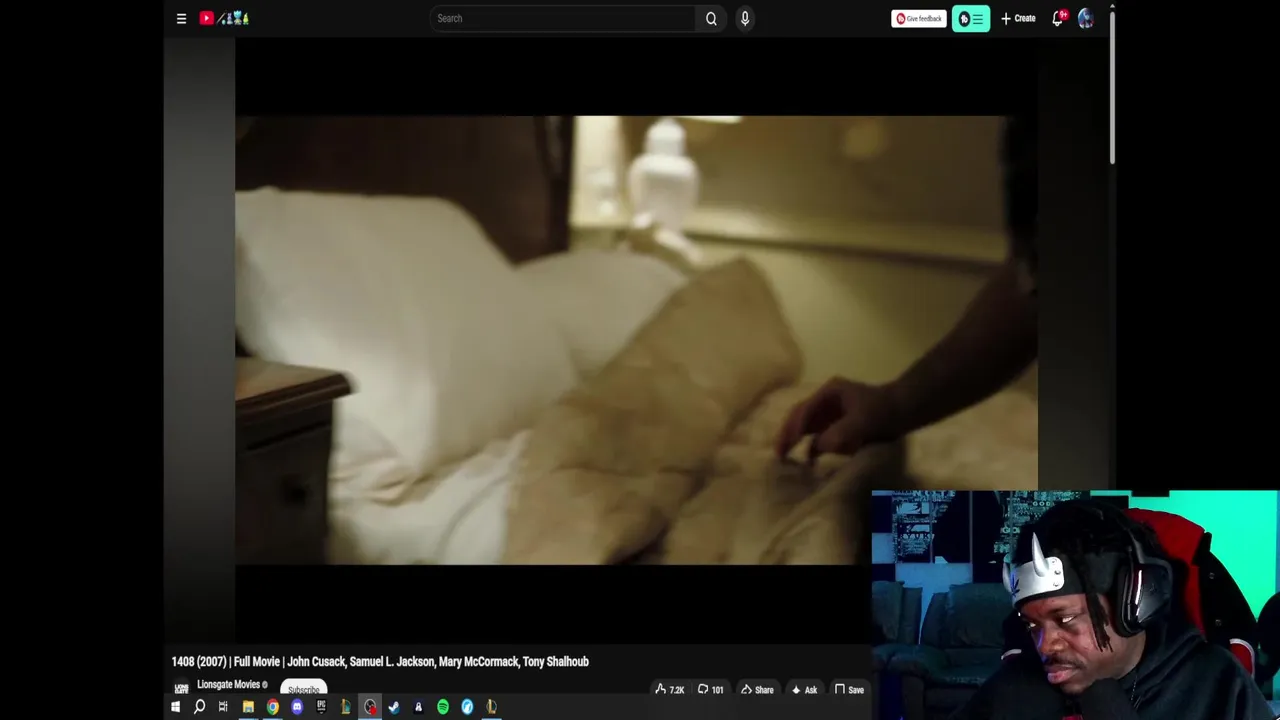Open the account avatar menu
Viewport: 1280px width, 720px height.
1086,18
